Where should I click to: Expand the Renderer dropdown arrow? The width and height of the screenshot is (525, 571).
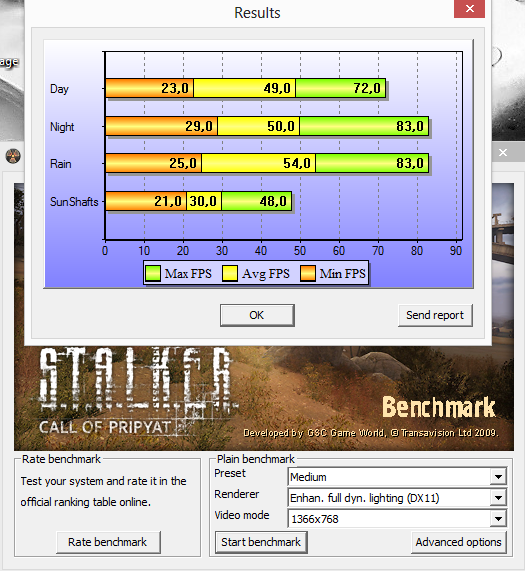[498, 498]
